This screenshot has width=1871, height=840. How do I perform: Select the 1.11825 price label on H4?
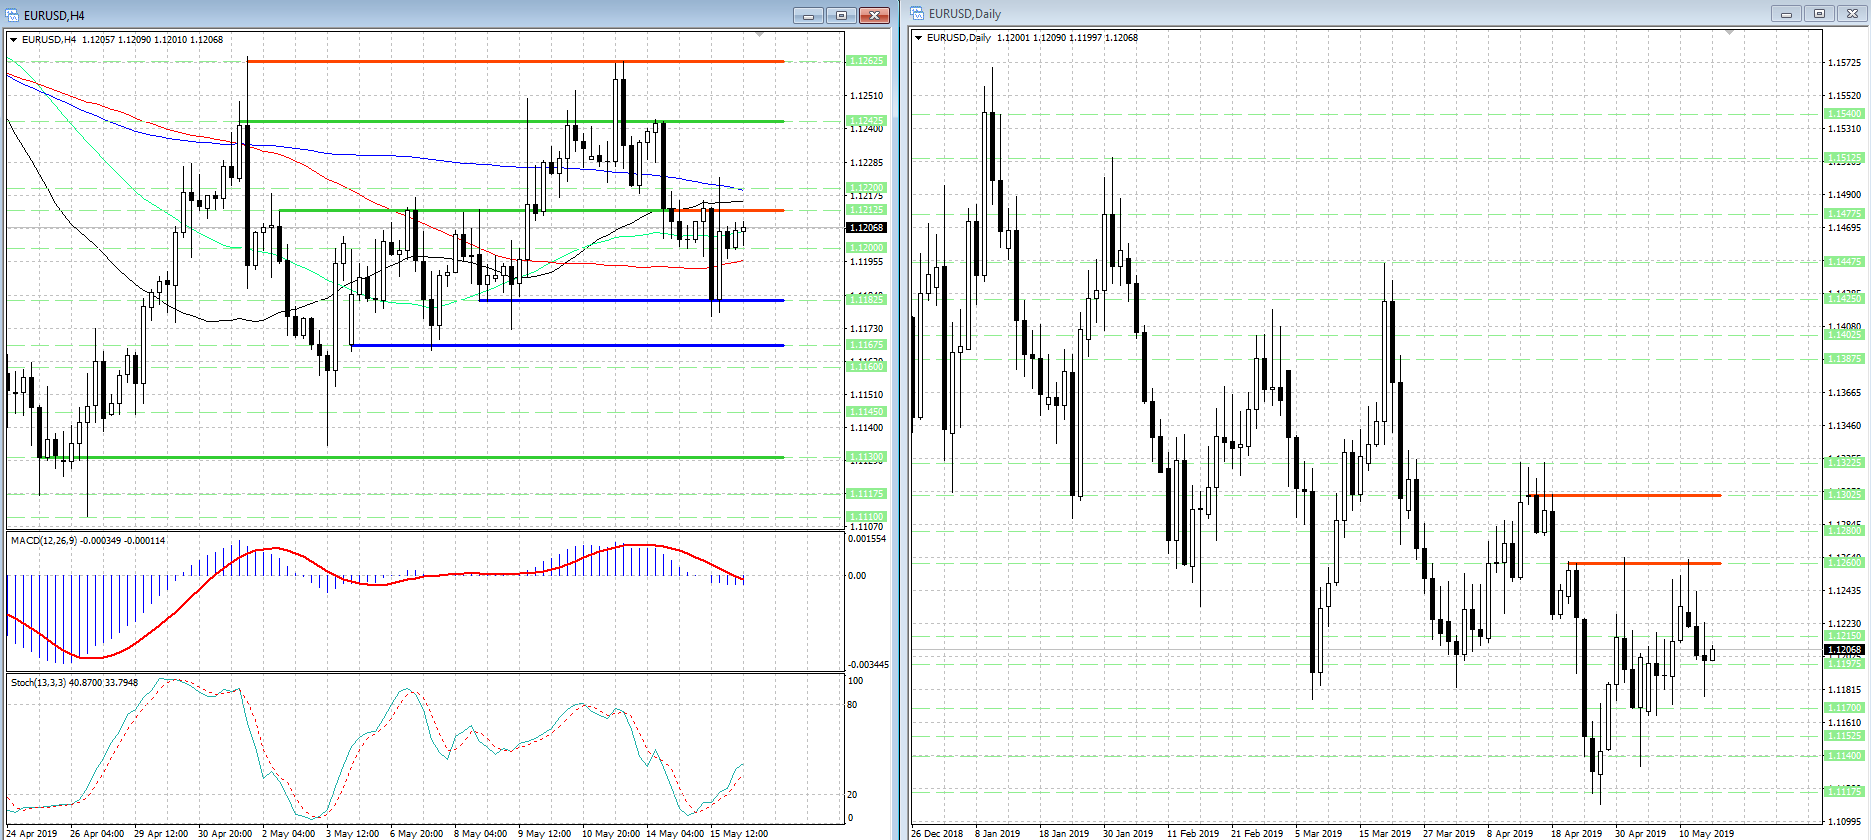click(866, 300)
